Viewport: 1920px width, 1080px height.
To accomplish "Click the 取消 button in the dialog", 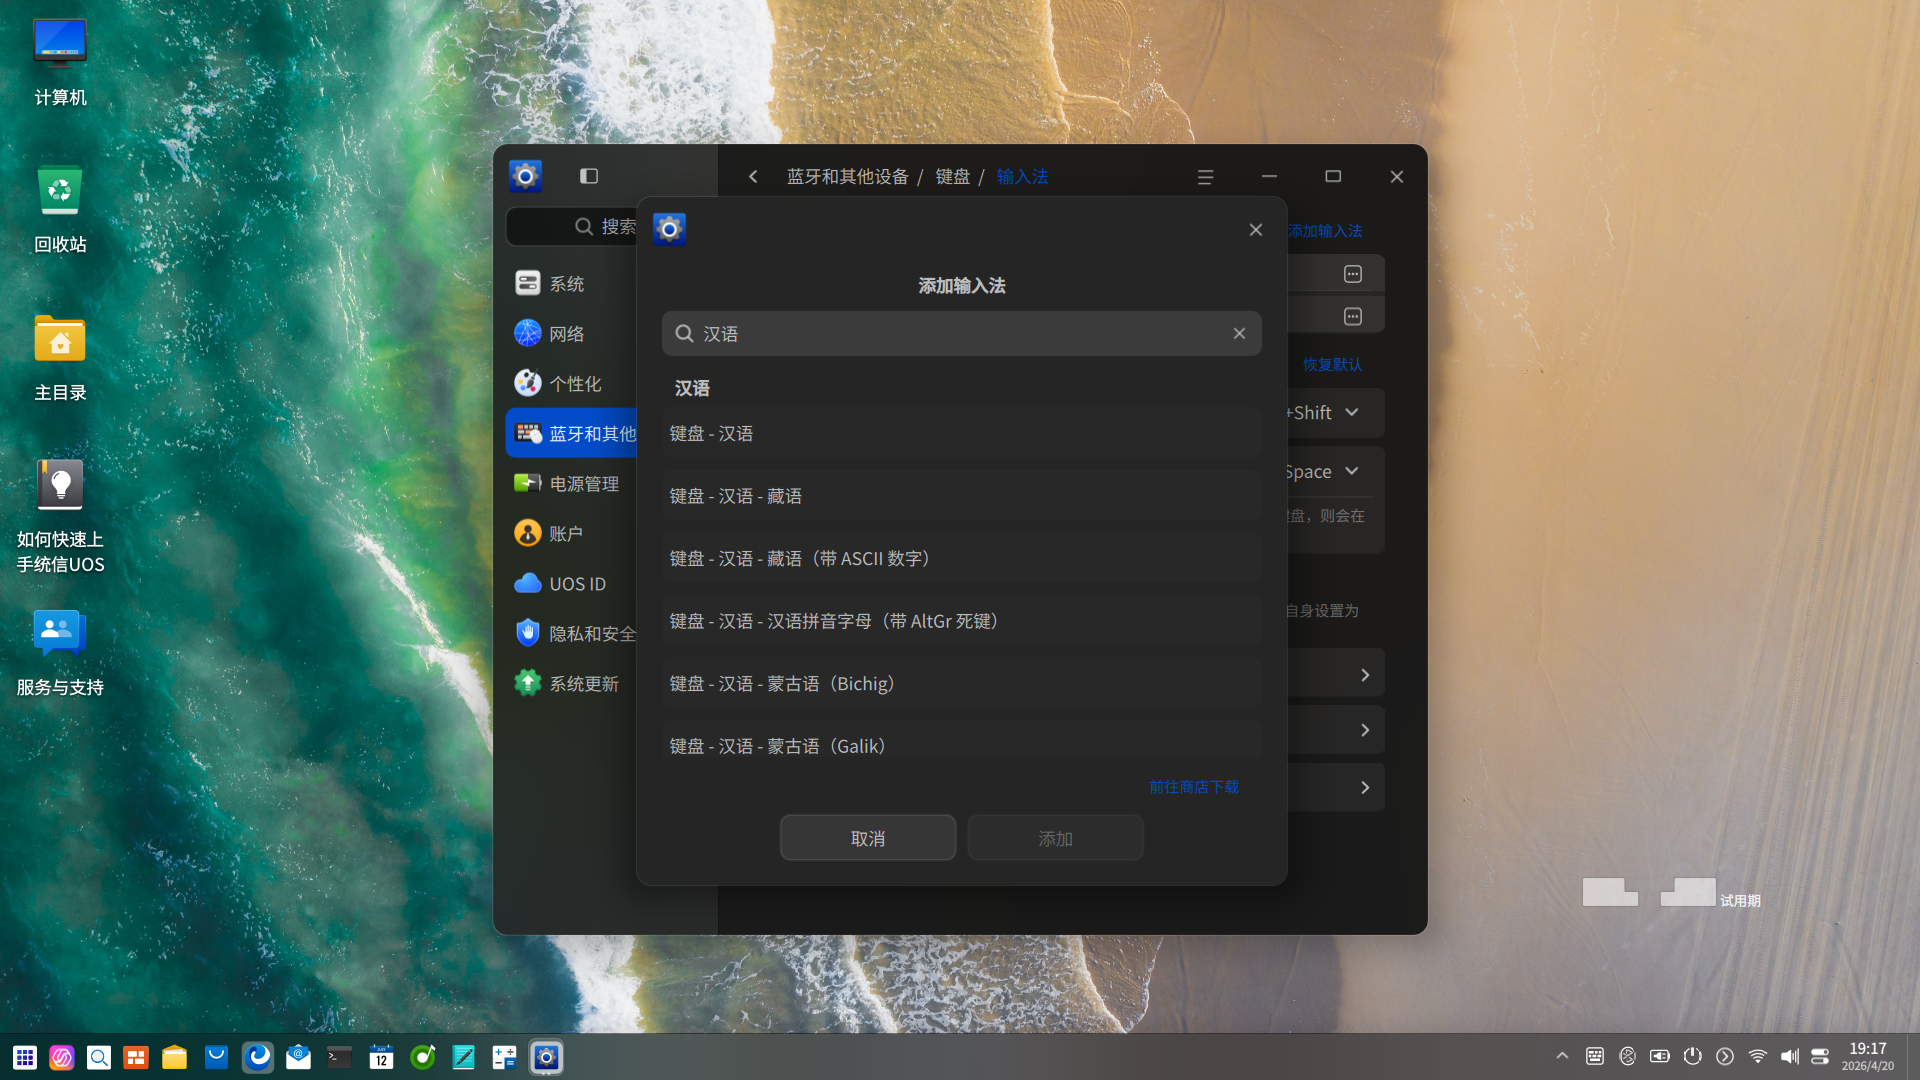I will click(x=867, y=837).
